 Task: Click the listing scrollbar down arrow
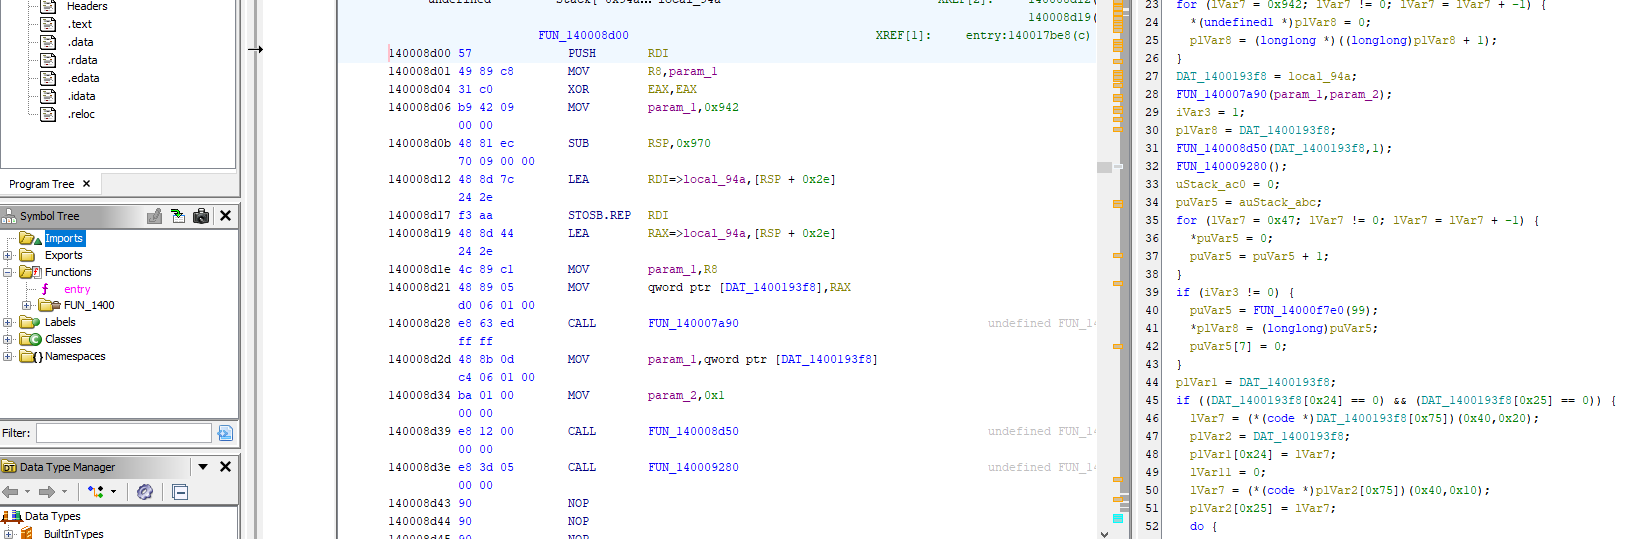[1104, 533]
